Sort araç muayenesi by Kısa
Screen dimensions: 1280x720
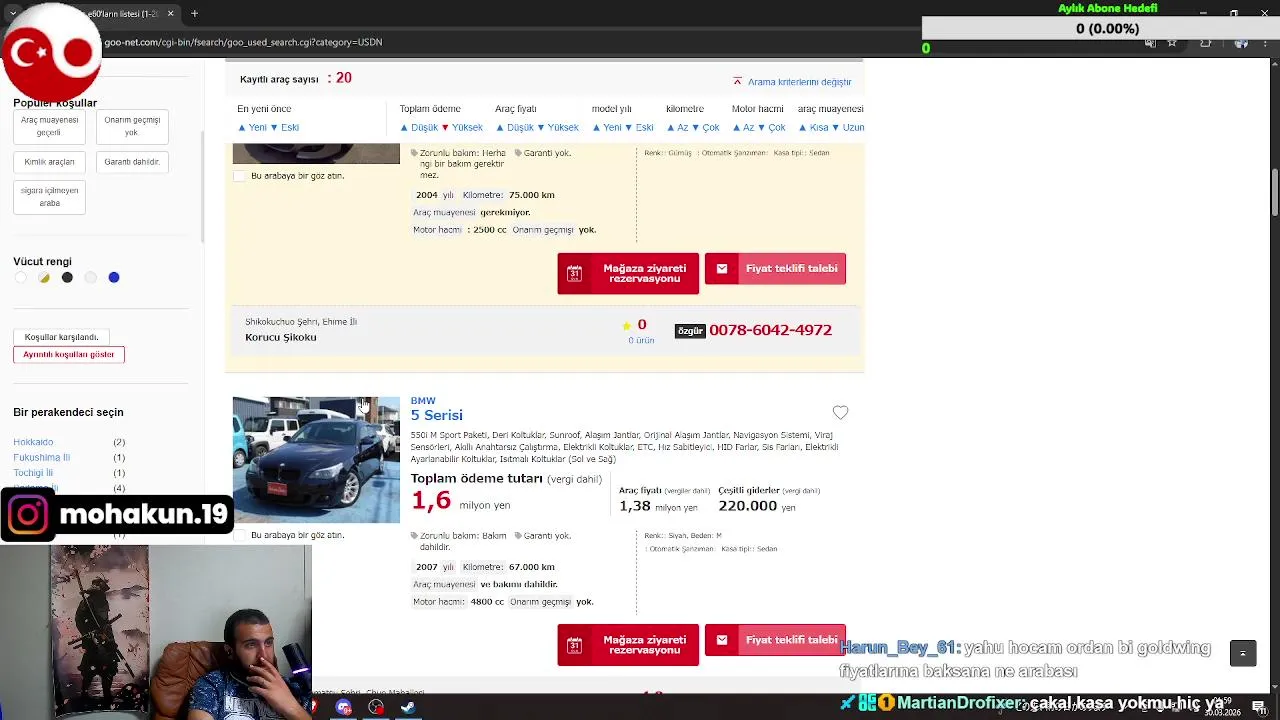[x=814, y=128]
